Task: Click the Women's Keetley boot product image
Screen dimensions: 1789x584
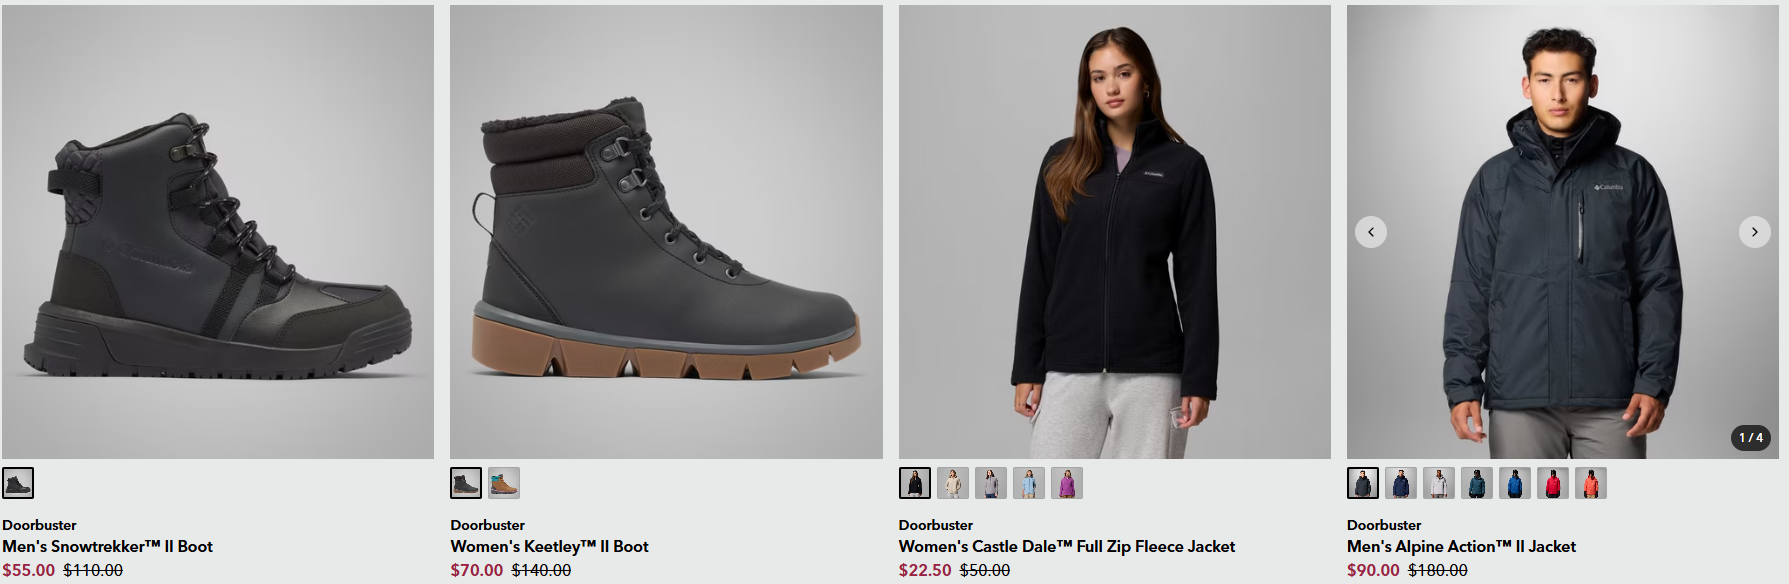Action: [x=666, y=232]
